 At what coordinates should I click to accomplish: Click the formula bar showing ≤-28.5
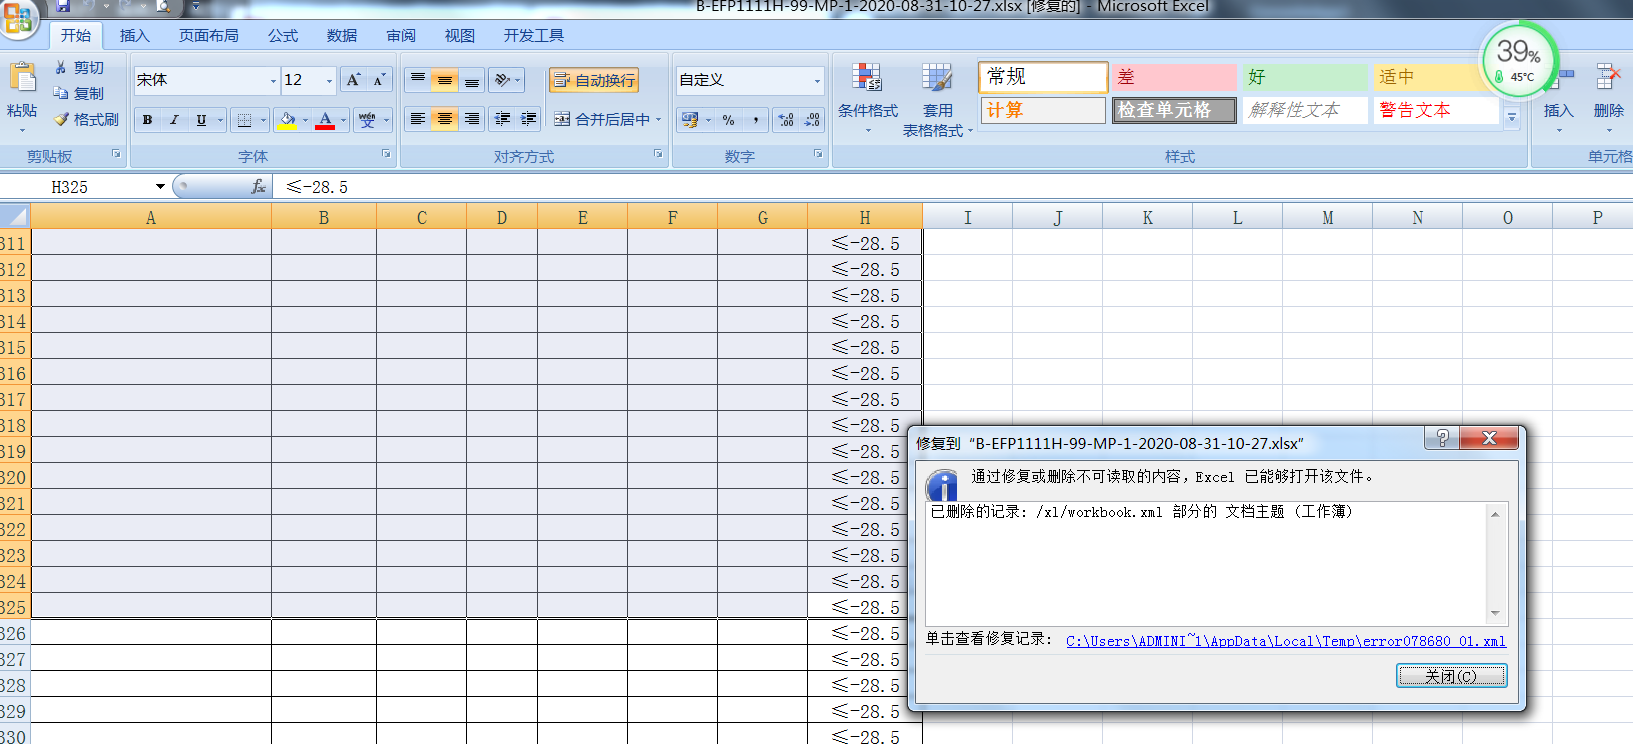[955, 187]
